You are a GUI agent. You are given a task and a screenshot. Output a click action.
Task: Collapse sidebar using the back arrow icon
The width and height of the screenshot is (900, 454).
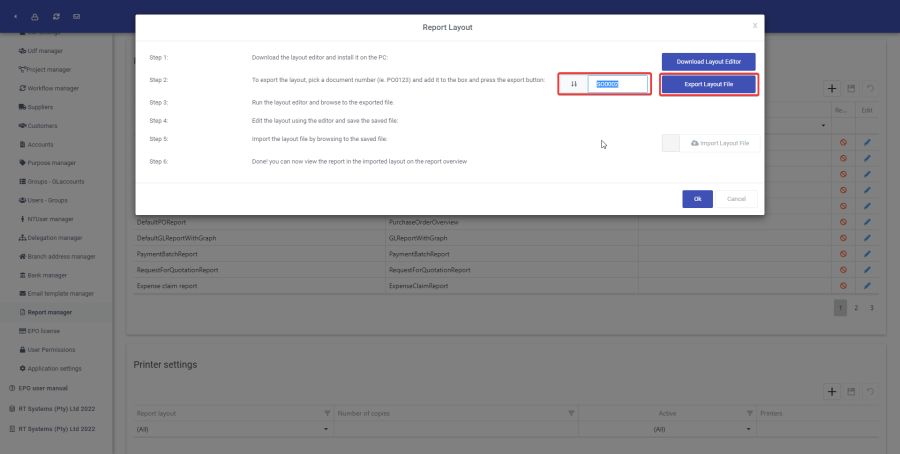point(15,17)
